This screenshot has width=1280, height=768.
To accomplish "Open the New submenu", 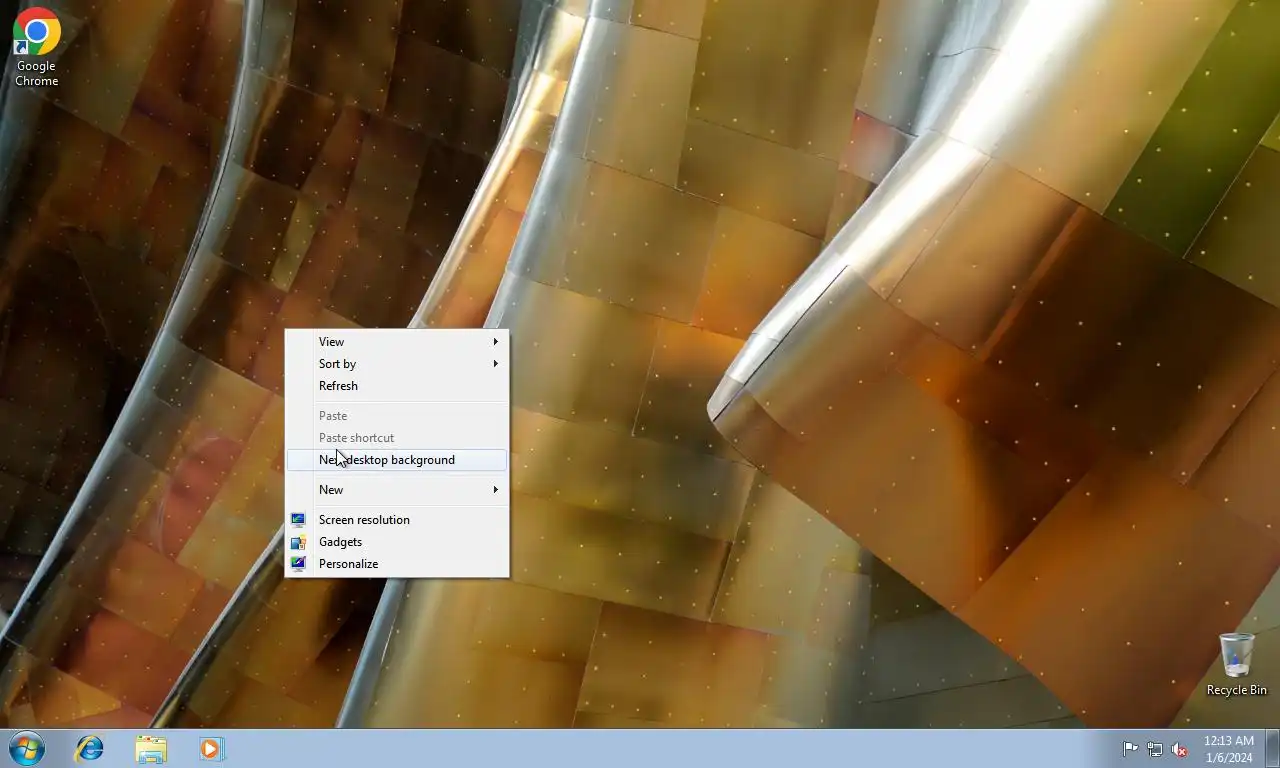I will click(397, 490).
